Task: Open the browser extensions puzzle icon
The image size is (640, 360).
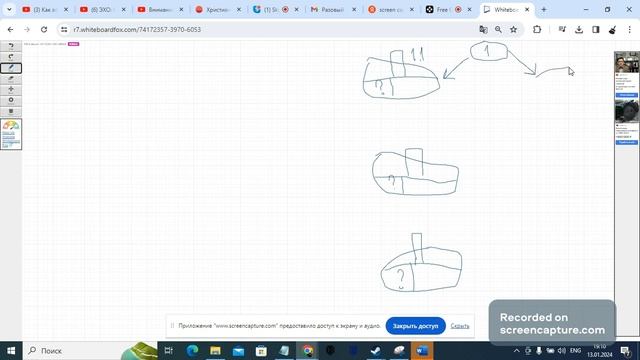Action: pos(537,29)
